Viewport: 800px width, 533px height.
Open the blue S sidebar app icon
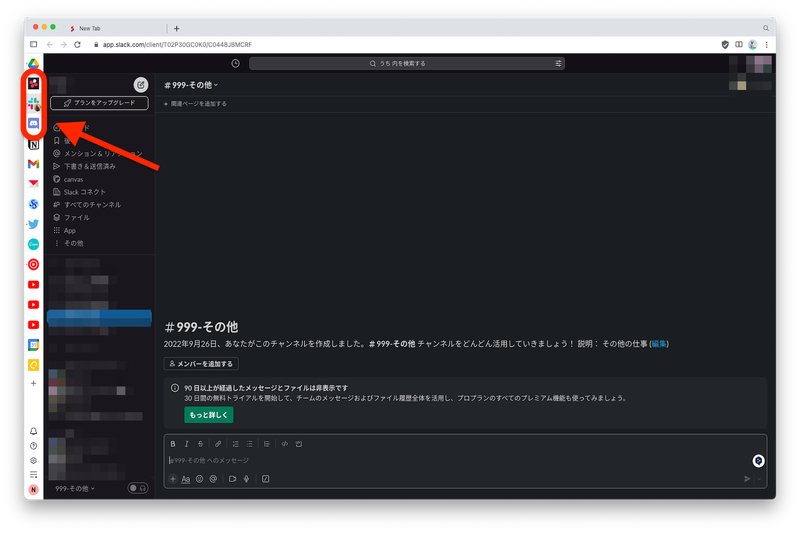pyautogui.click(x=33, y=204)
